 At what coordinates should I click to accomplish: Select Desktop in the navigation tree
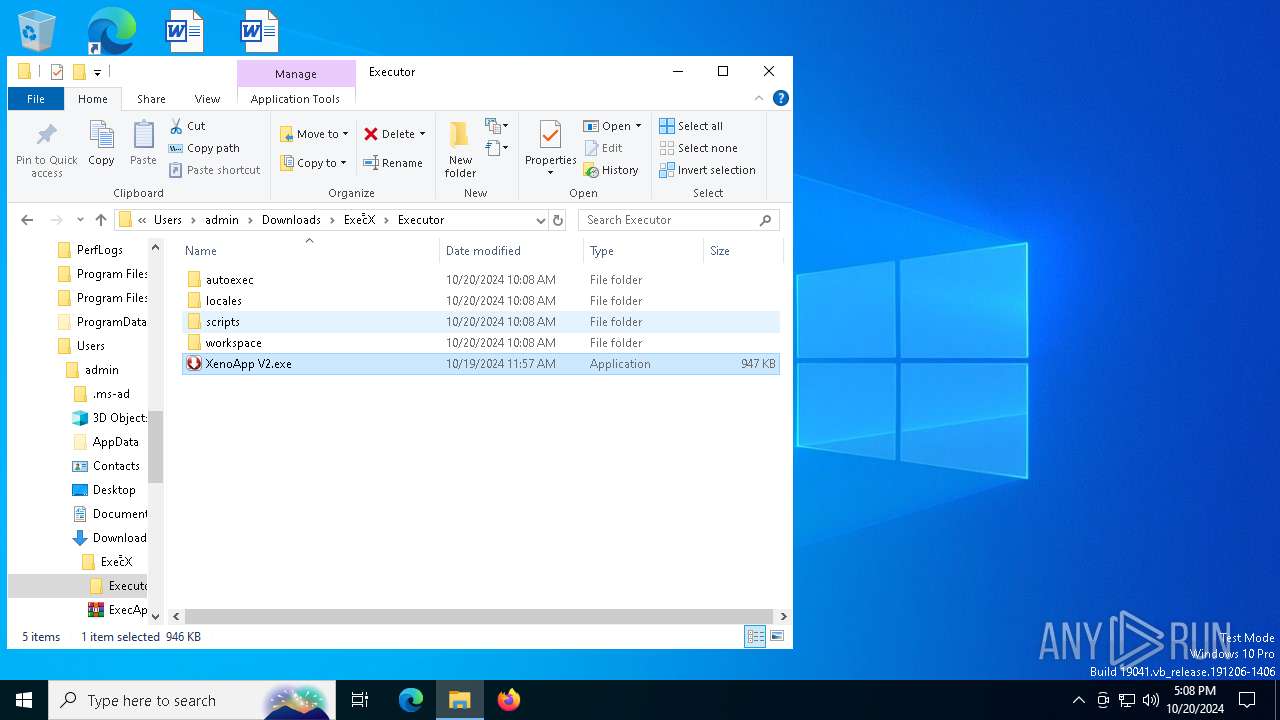(114, 490)
